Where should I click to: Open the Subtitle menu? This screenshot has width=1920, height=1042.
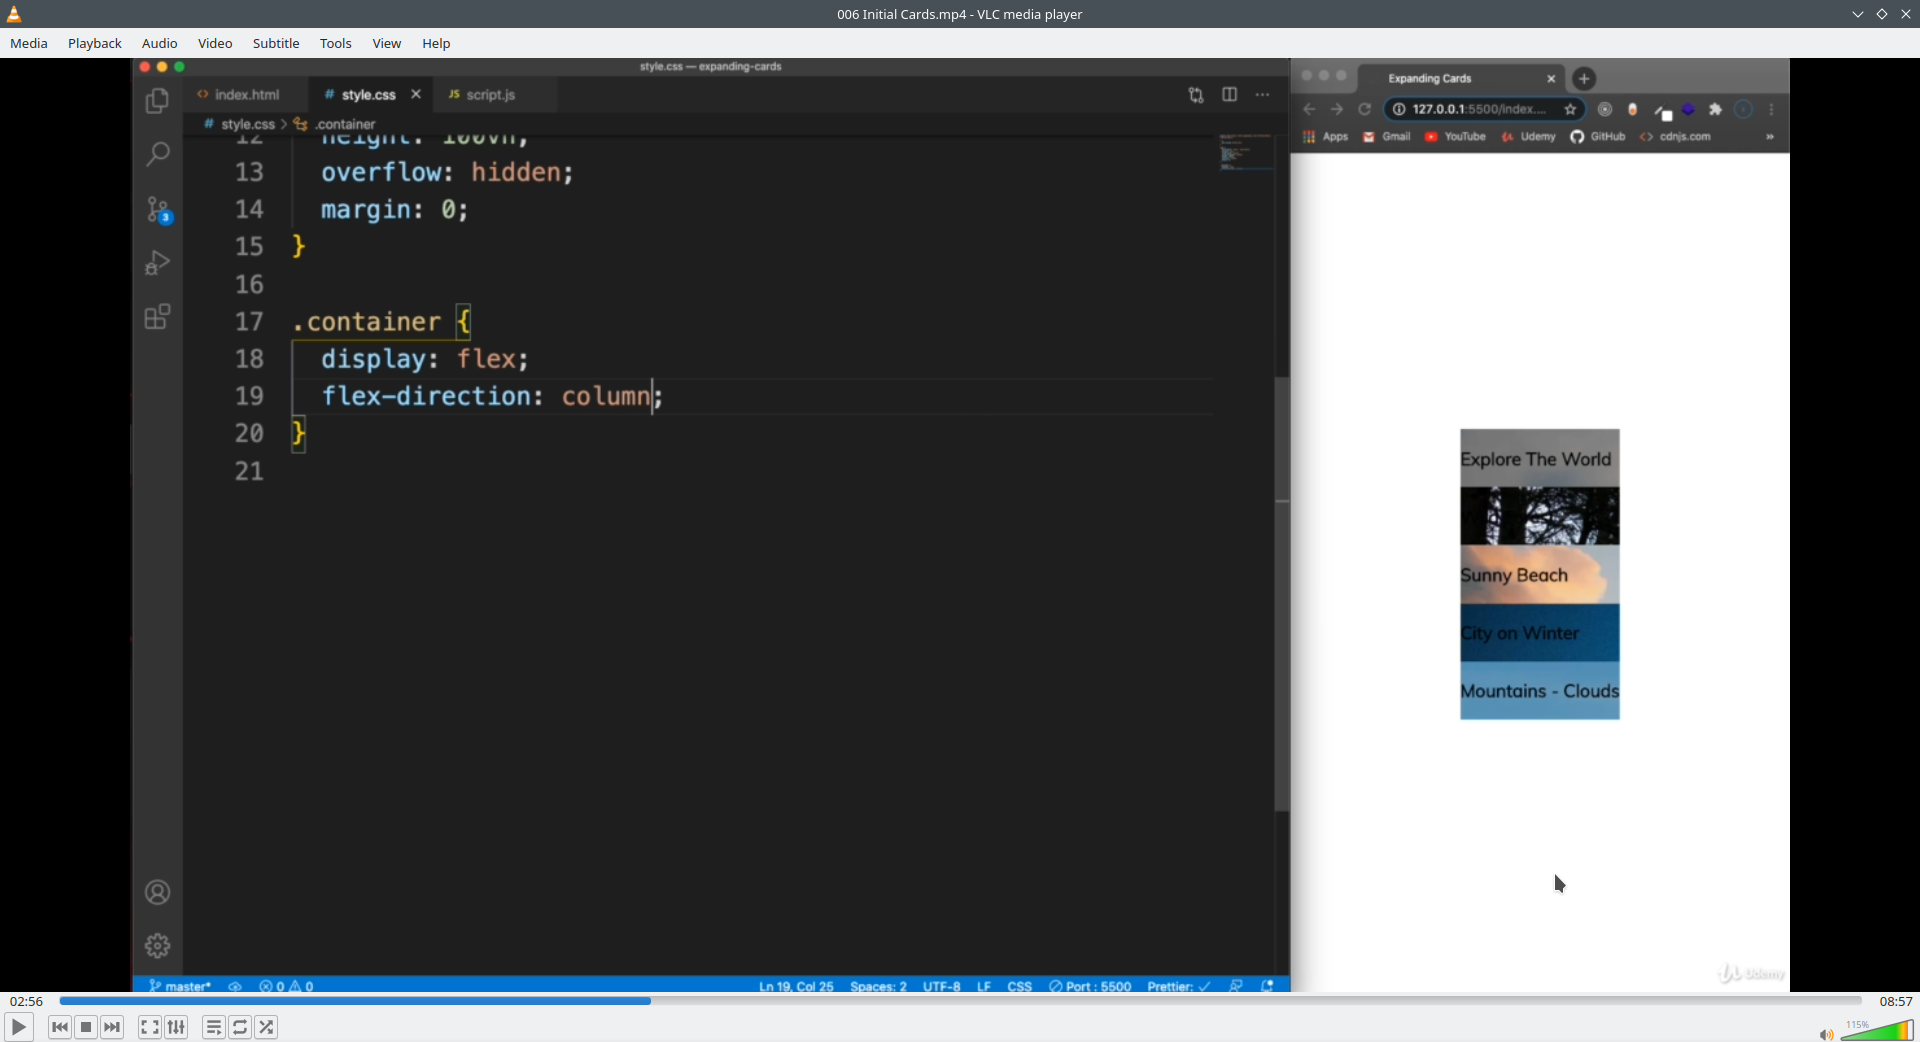276,43
